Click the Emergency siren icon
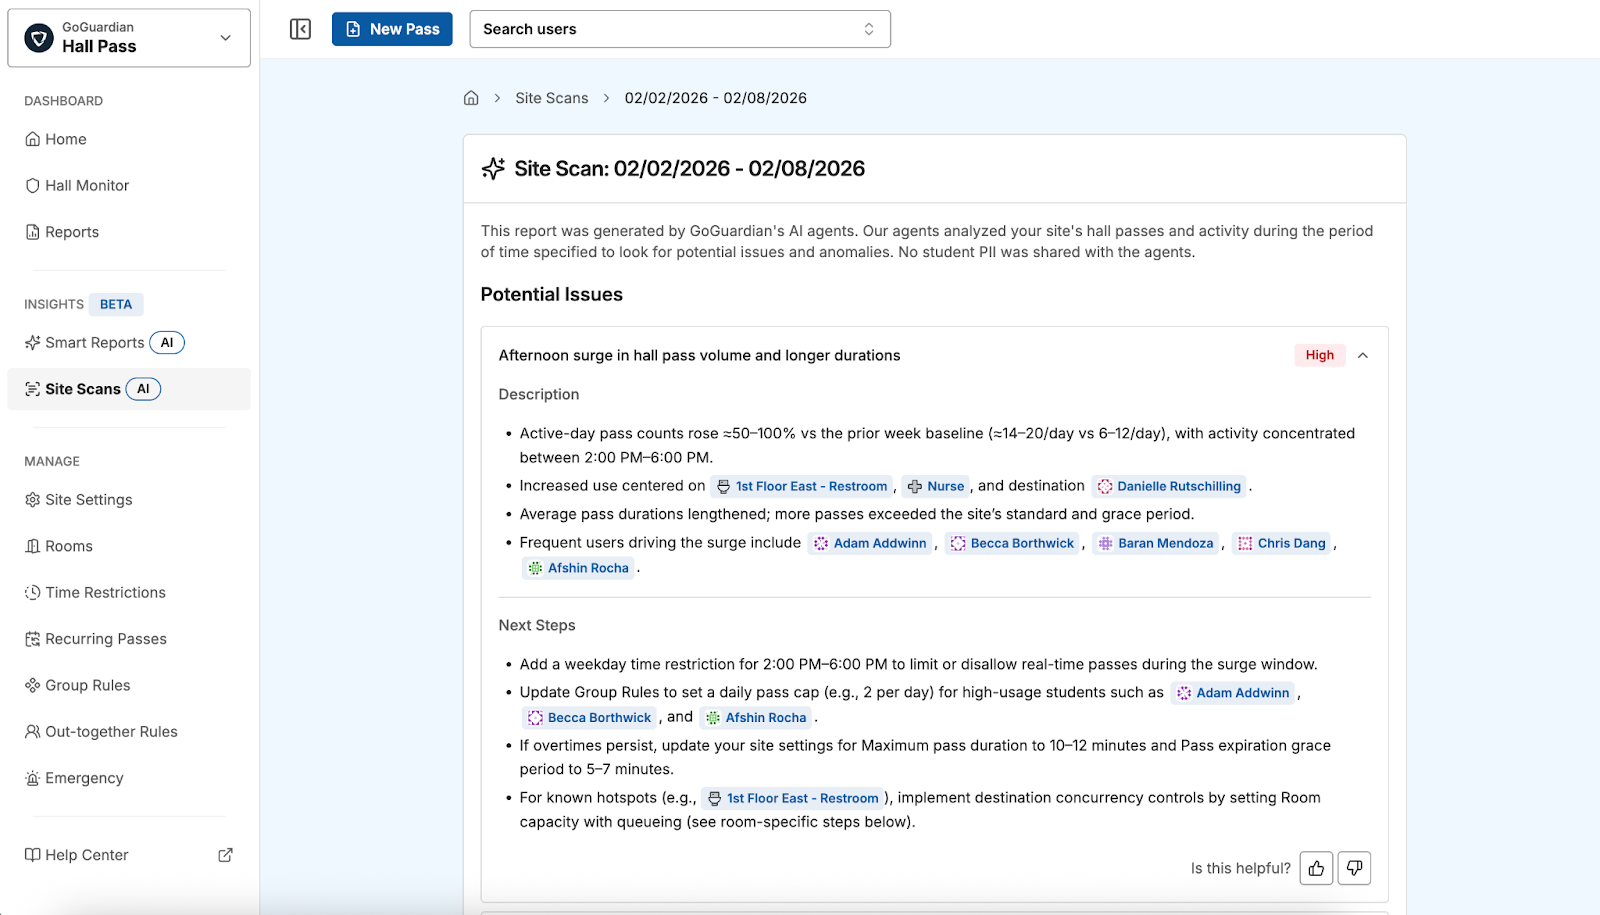1600x915 pixels. pos(33,778)
